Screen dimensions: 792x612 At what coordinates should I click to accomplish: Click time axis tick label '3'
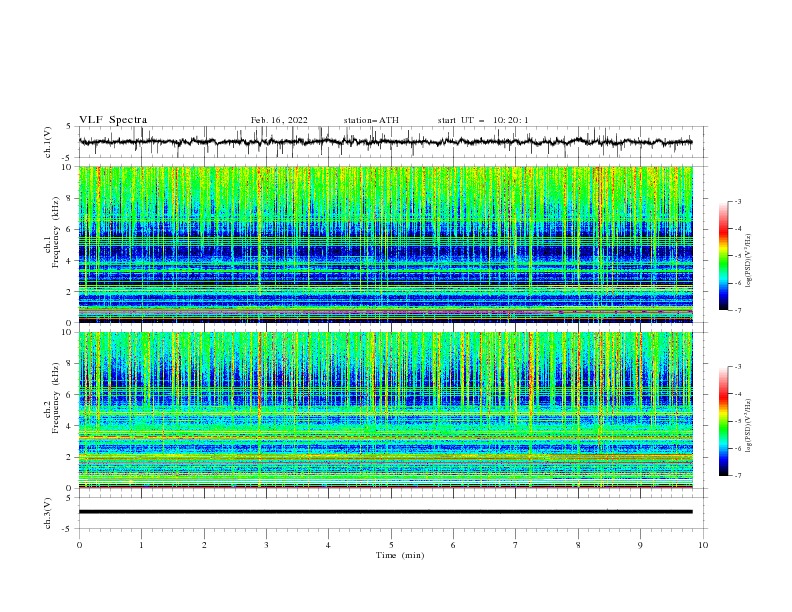(x=266, y=545)
